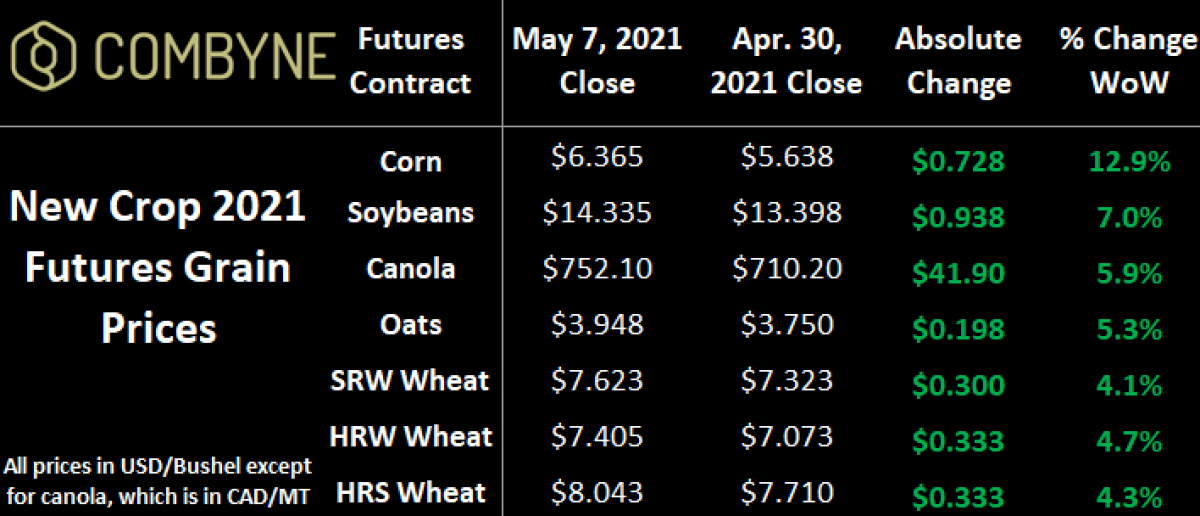
Task: Select the Futures Contract column header
Action: [x=410, y=61]
